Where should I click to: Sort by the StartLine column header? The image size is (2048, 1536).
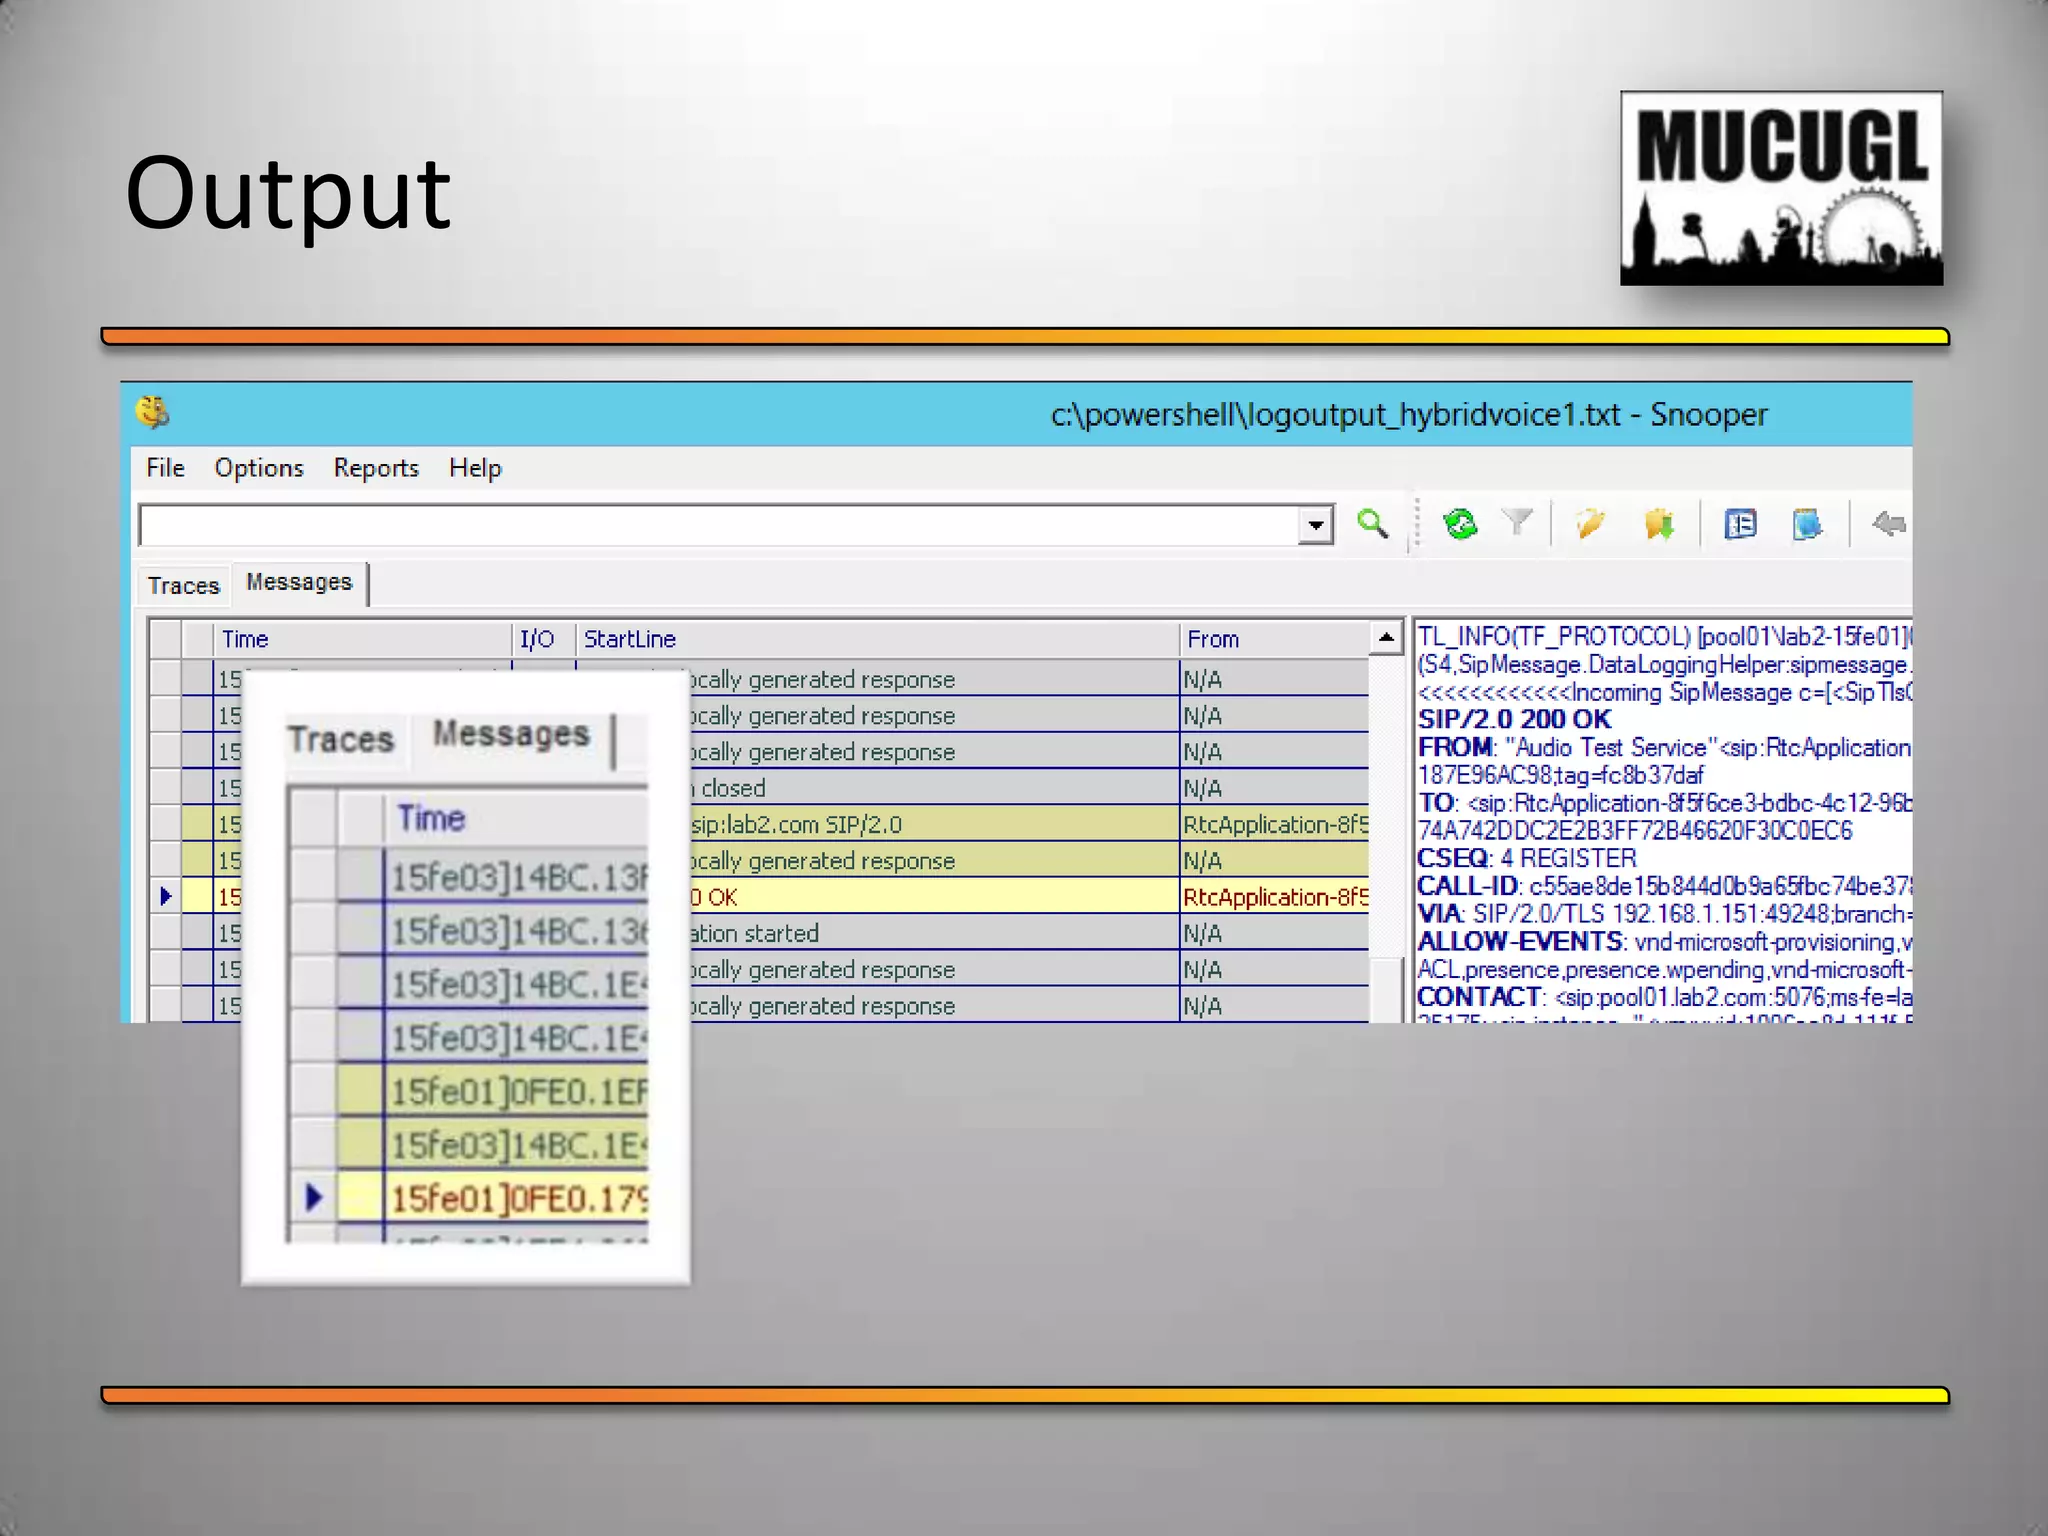630,639
